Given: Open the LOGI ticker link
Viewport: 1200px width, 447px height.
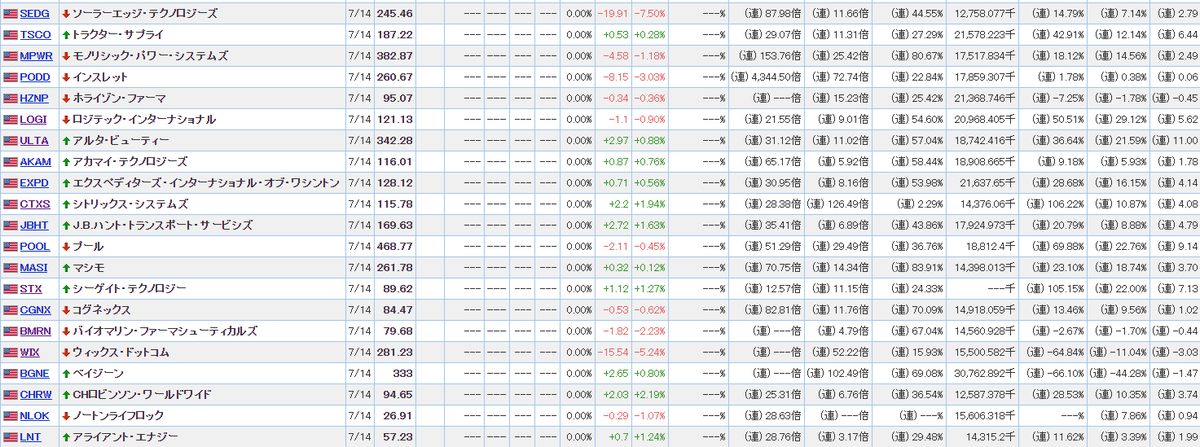Looking at the screenshot, I should click(x=33, y=119).
